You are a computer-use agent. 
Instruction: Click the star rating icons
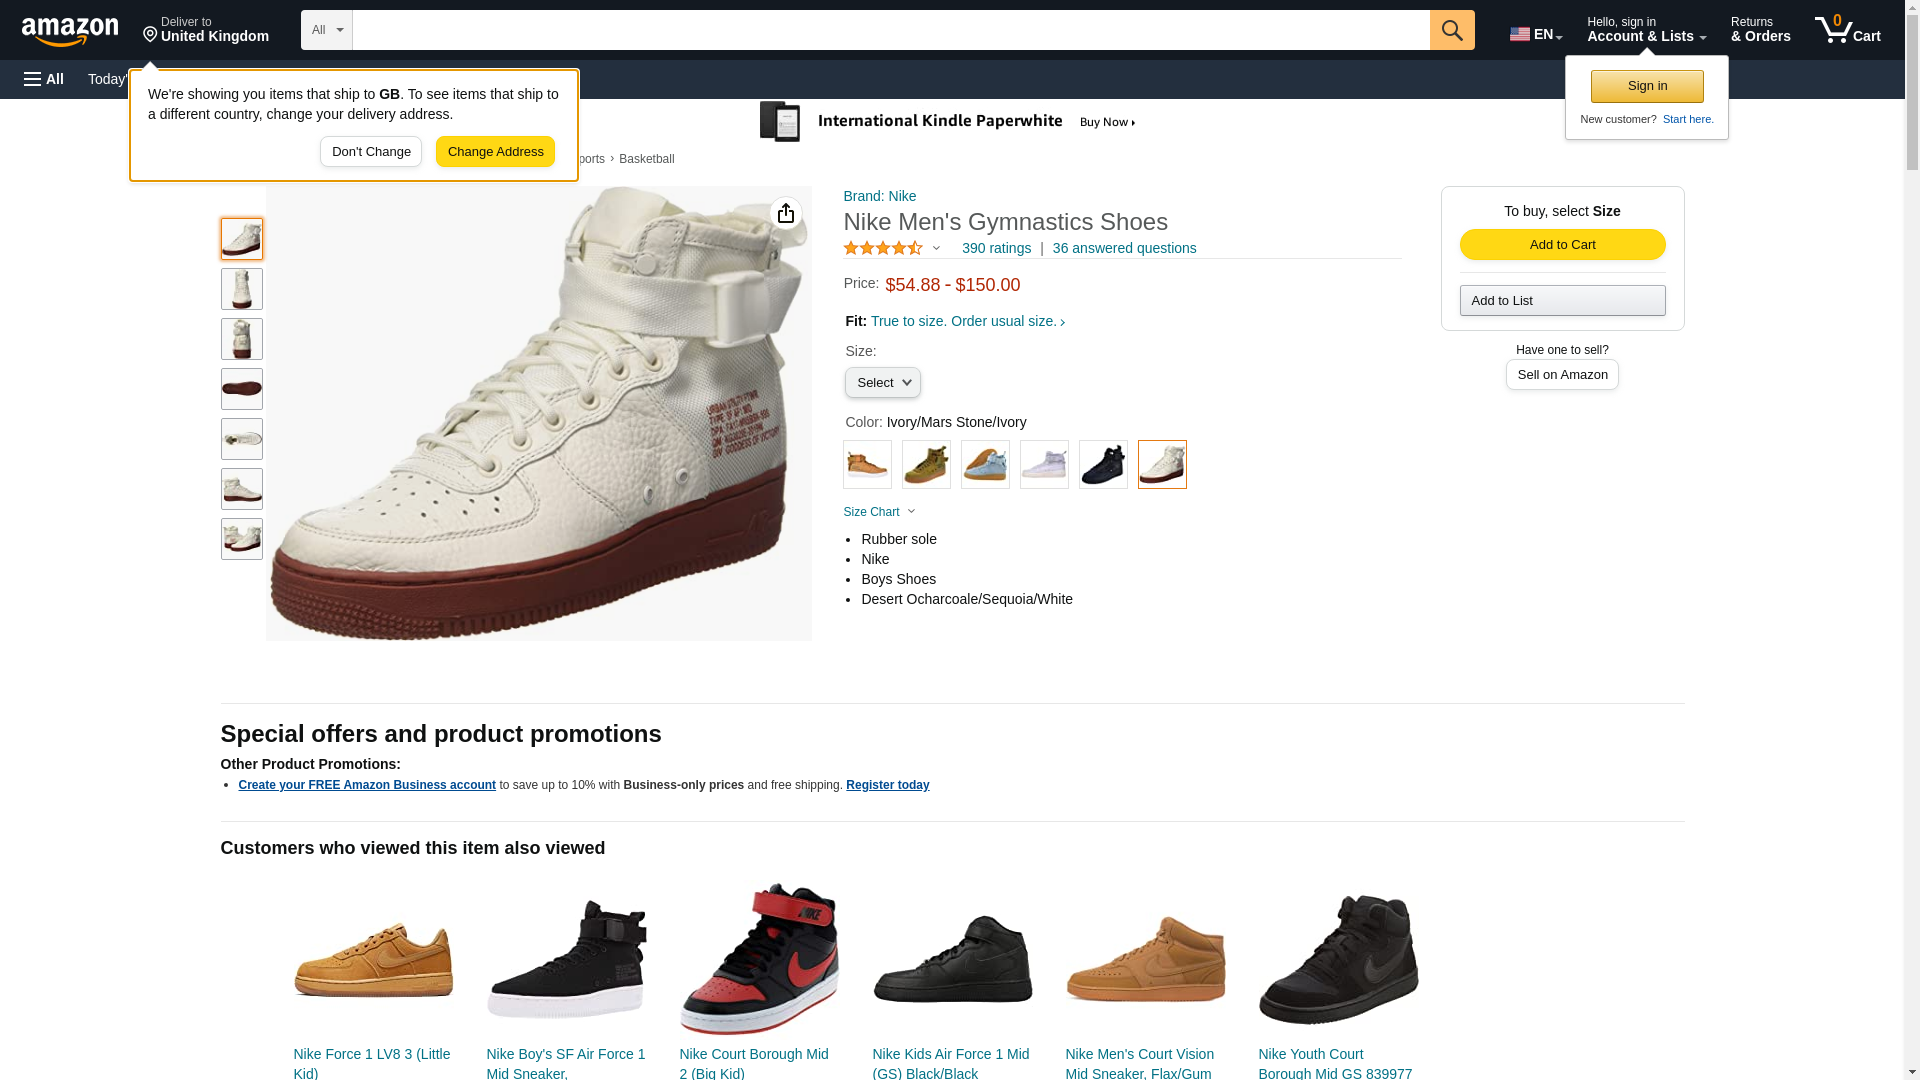click(x=883, y=248)
